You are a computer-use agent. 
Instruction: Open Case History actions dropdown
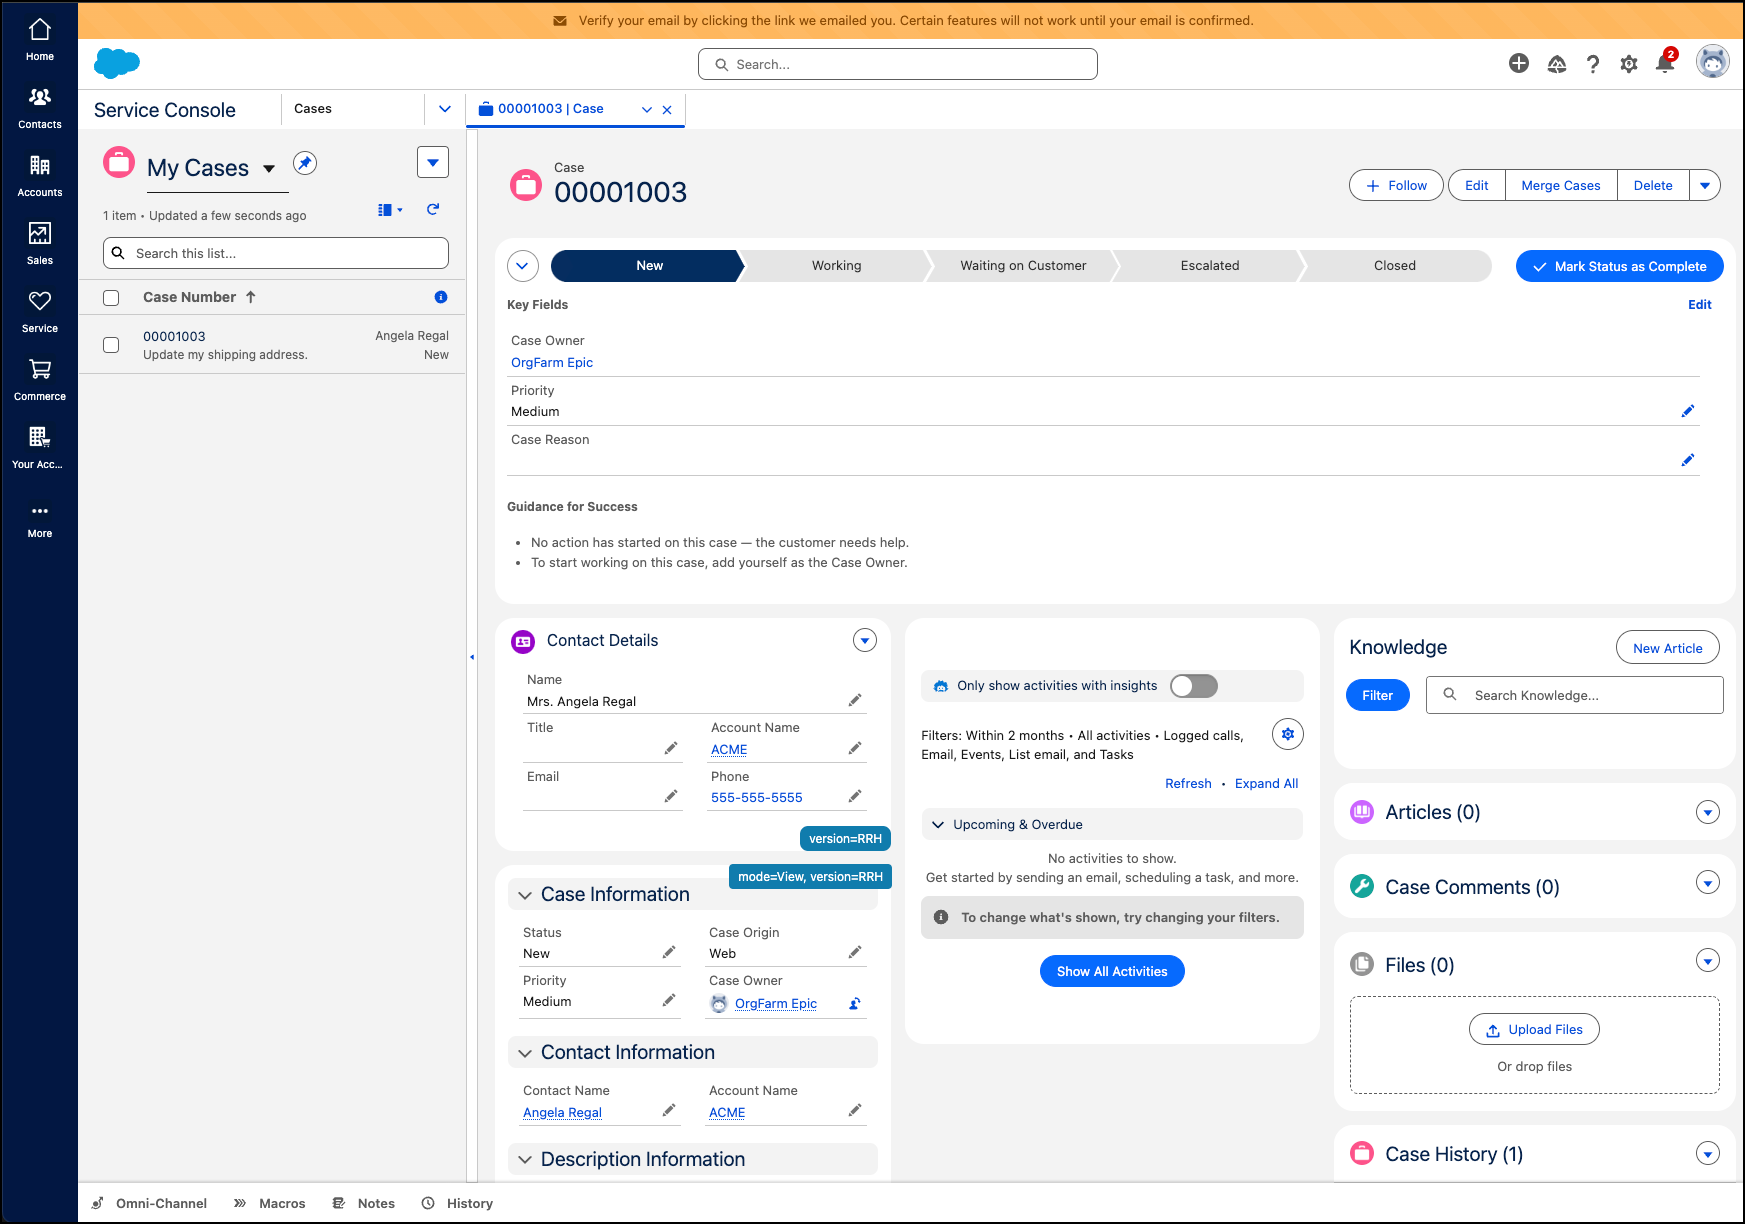(1708, 1153)
